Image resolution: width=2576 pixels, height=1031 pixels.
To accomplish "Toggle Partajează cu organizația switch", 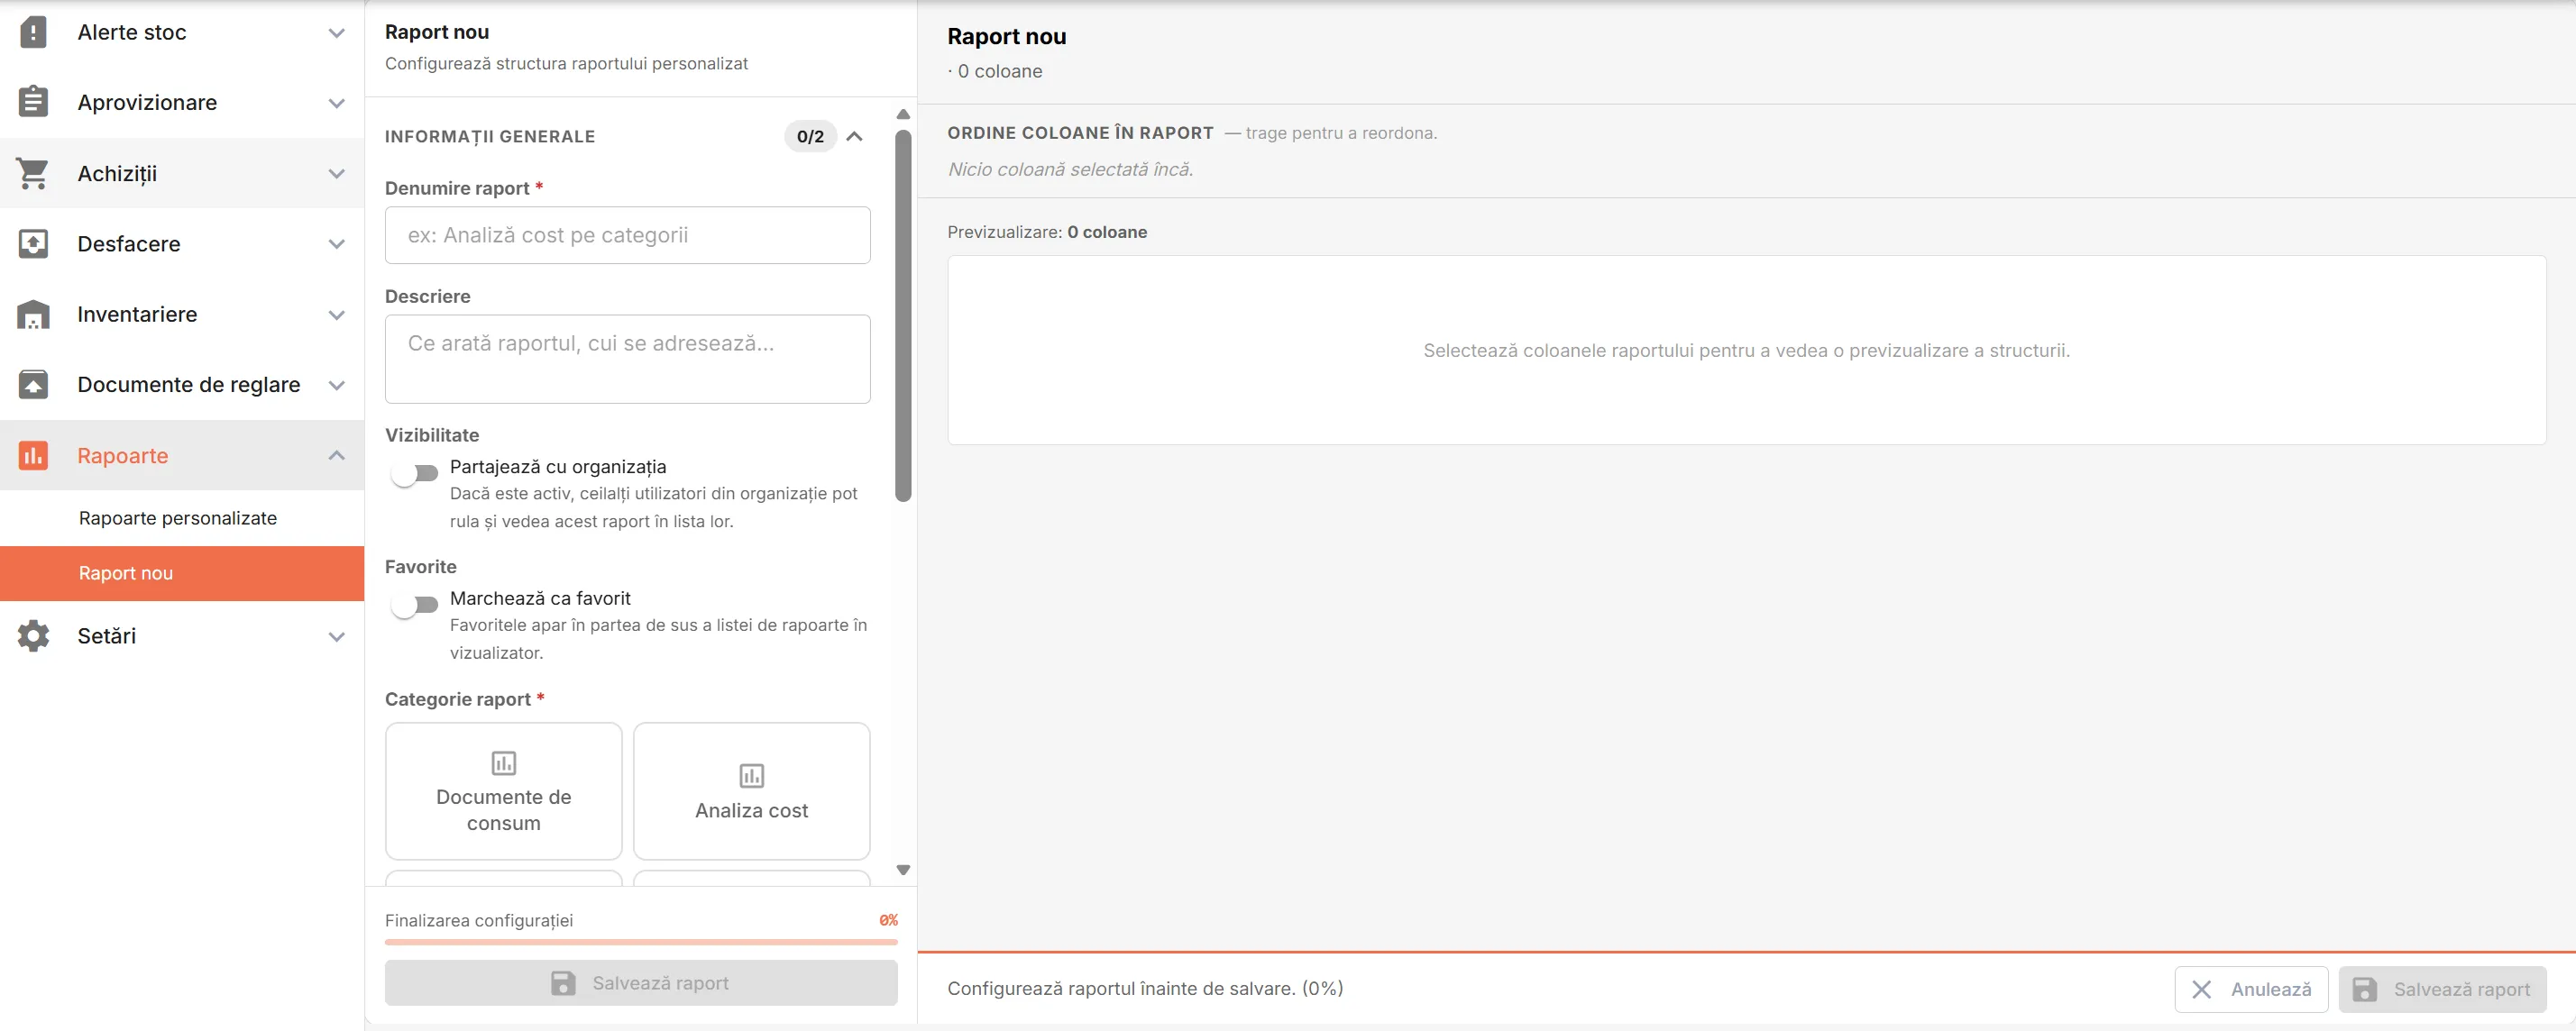I will (x=414, y=473).
